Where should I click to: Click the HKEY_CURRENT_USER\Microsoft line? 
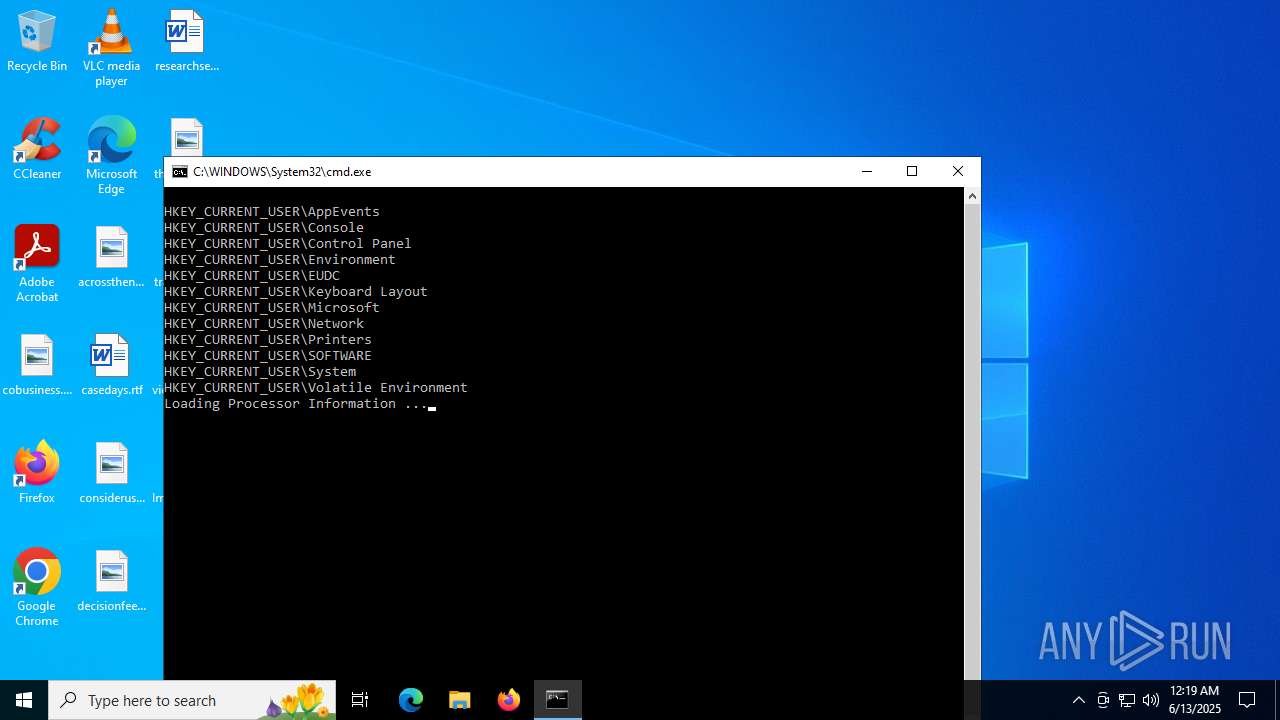click(x=272, y=308)
